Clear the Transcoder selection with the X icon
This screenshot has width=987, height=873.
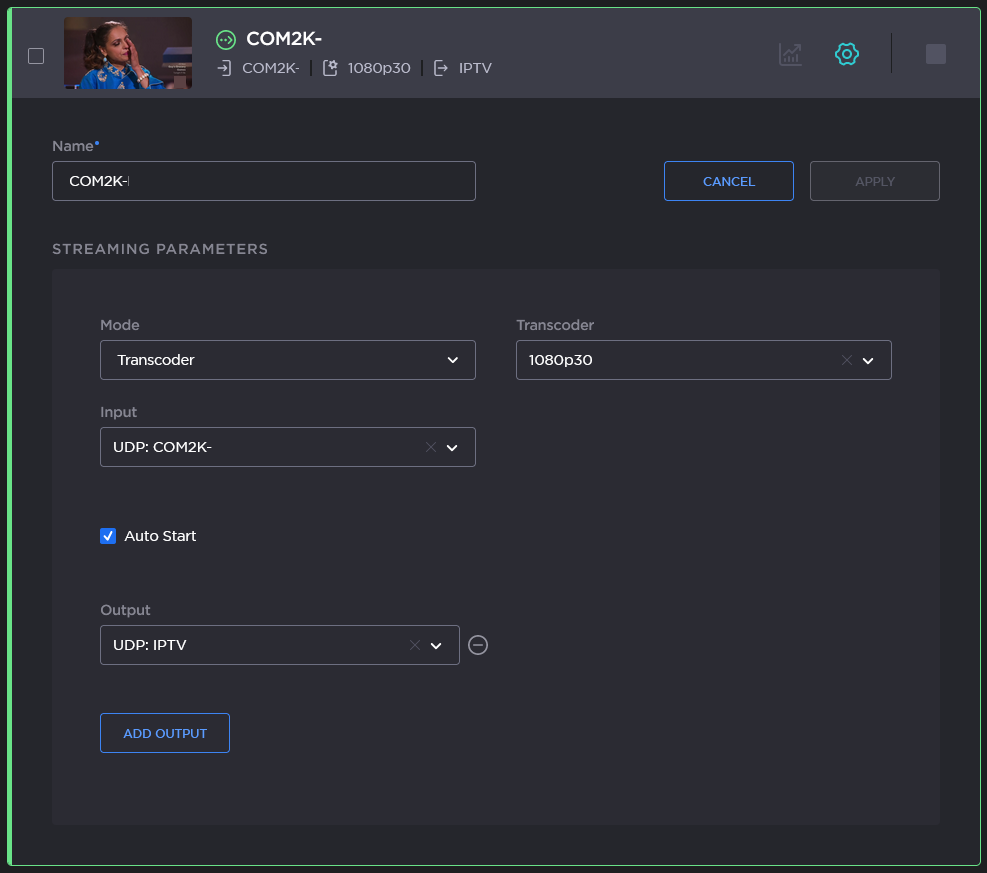point(846,360)
